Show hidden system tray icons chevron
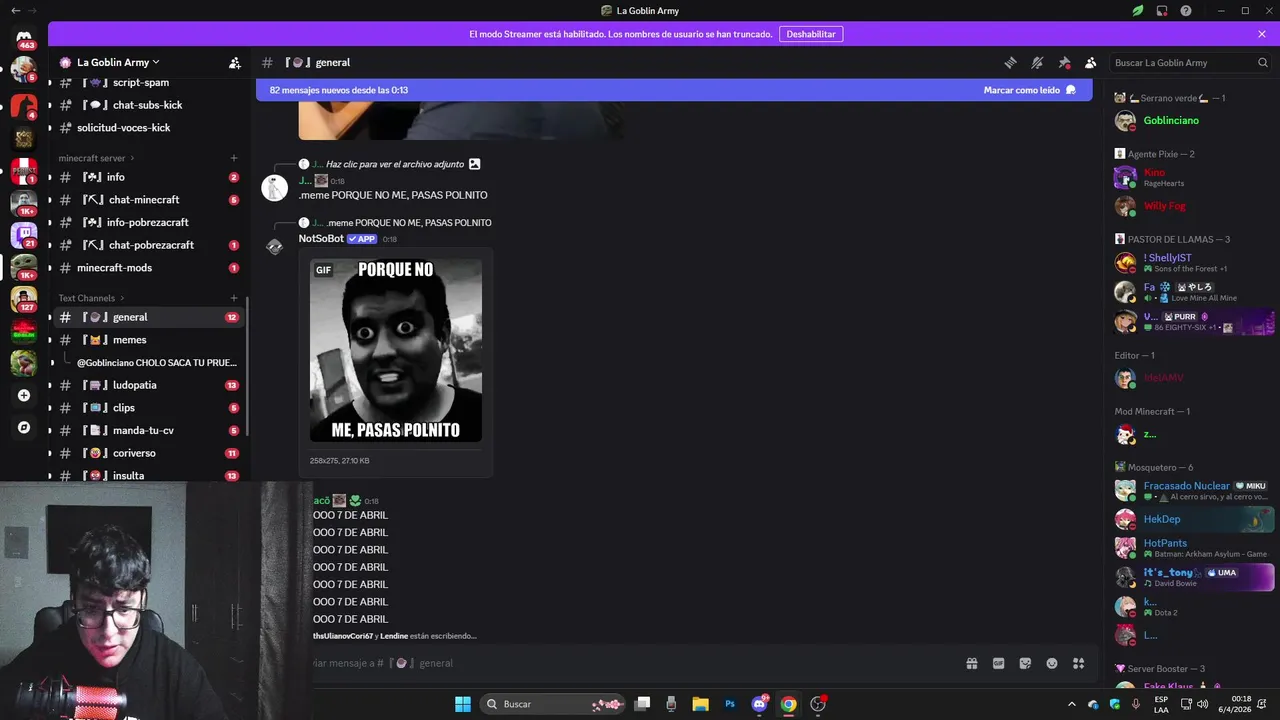The image size is (1280, 720). pos(1072,704)
